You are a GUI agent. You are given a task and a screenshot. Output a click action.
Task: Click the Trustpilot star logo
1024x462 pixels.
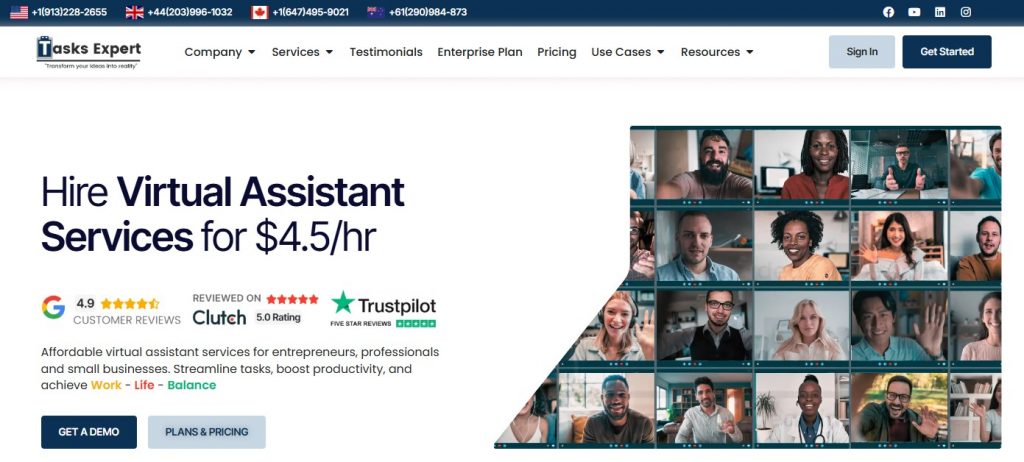[x=342, y=303]
